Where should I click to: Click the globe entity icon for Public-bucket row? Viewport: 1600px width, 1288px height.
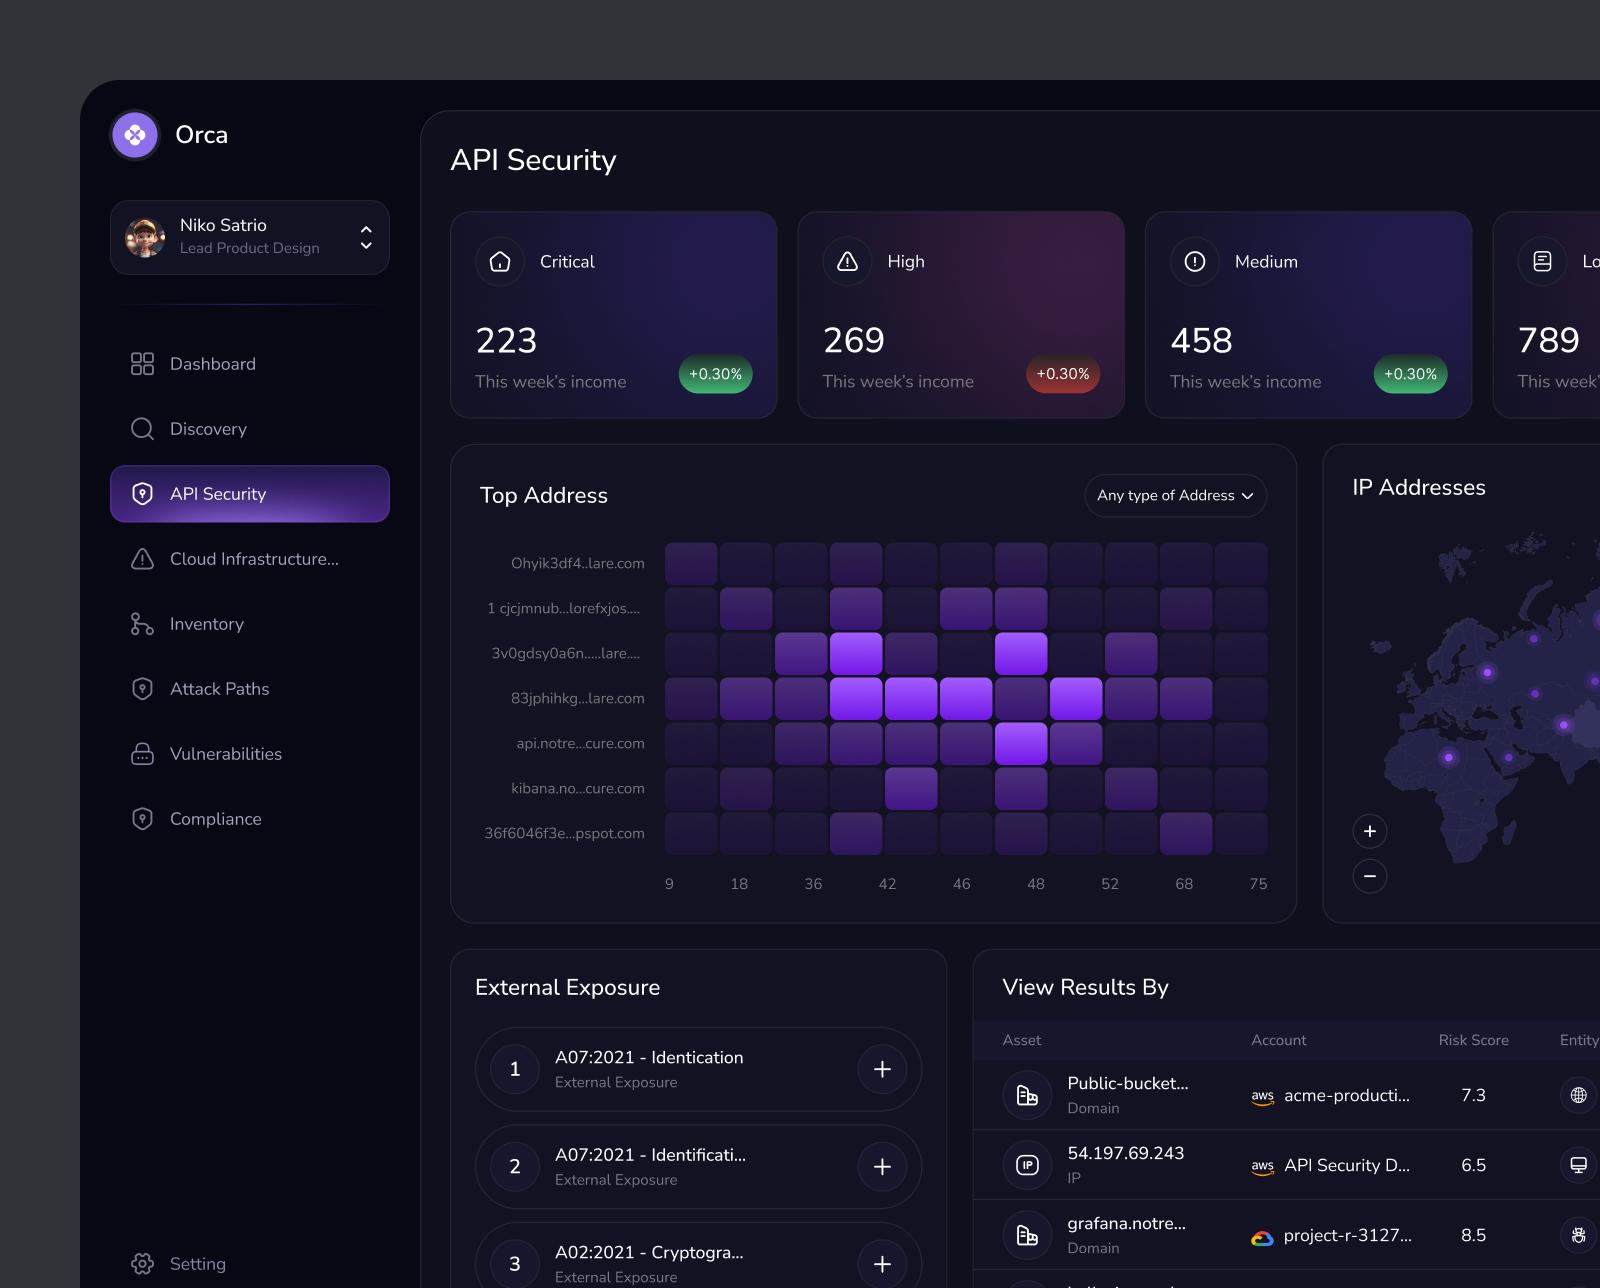[x=1579, y=1095]
